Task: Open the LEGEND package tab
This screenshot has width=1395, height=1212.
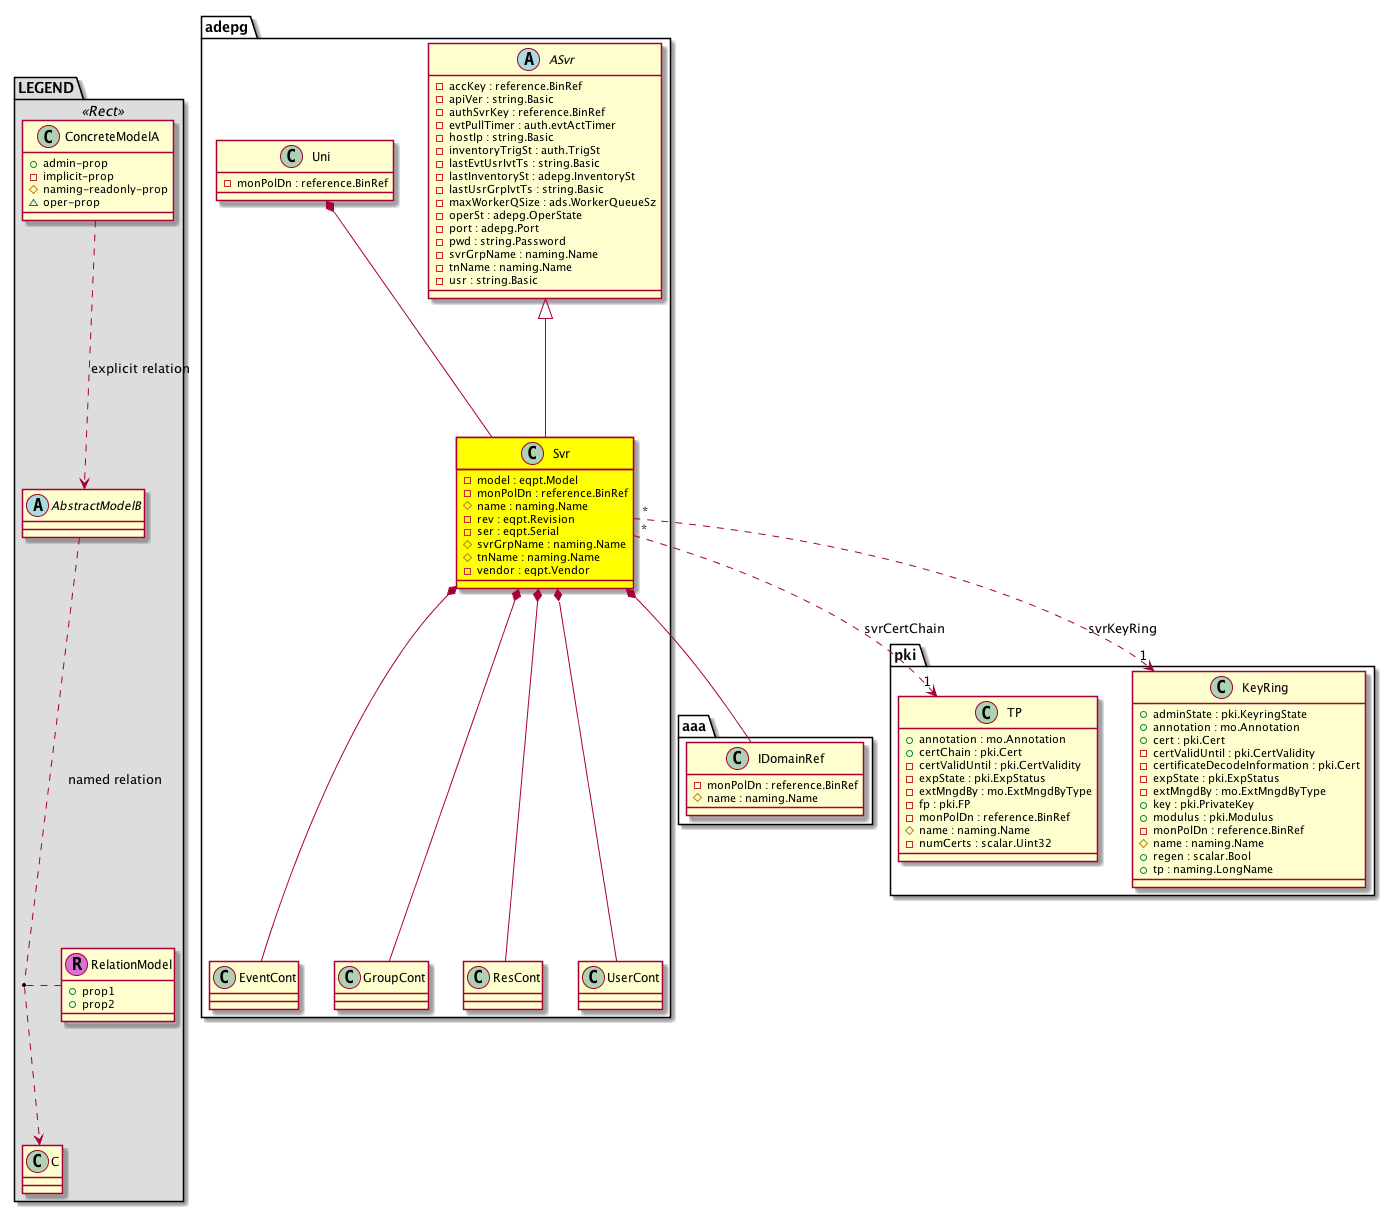Action: (x=45, y=88)
